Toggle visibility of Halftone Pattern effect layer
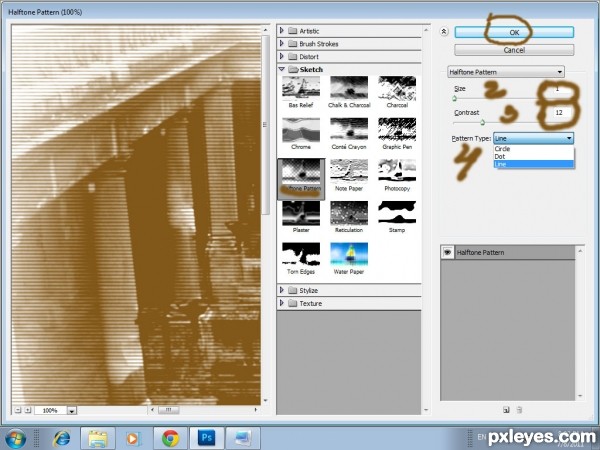The width and height of the screenshot is (600, 450). [447, 252]
